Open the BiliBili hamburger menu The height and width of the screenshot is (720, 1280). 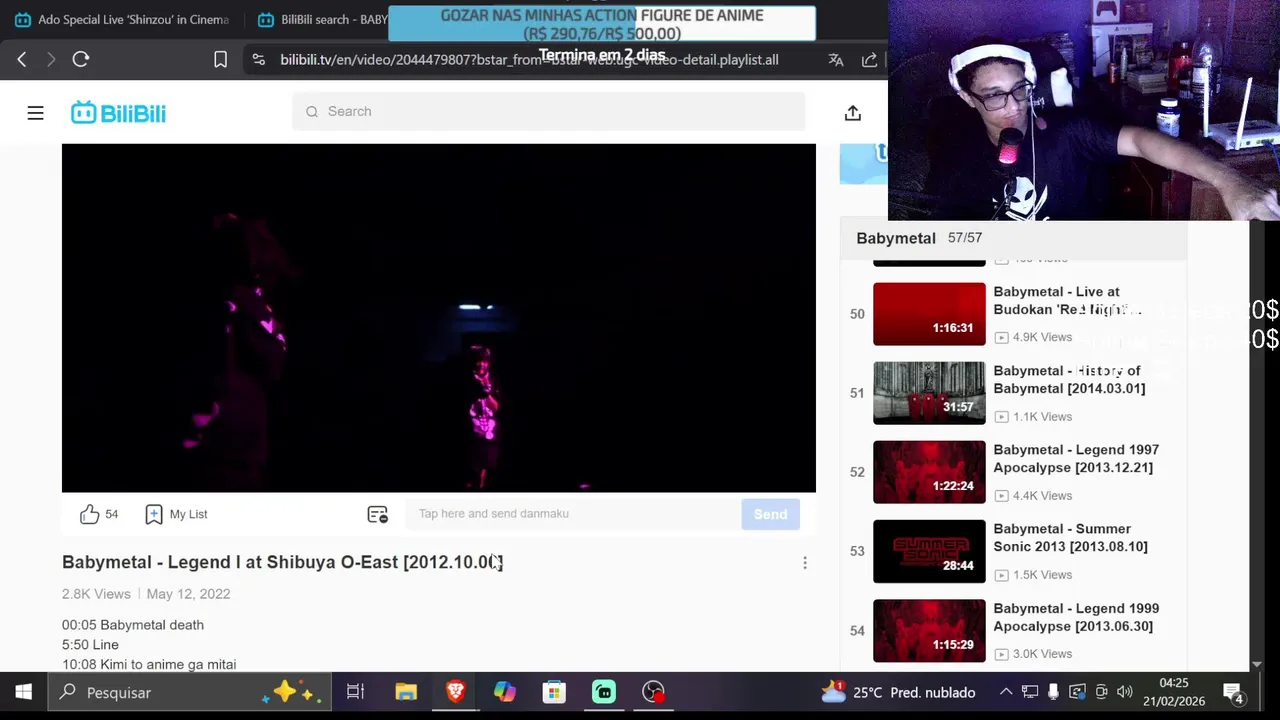[35, 113]
